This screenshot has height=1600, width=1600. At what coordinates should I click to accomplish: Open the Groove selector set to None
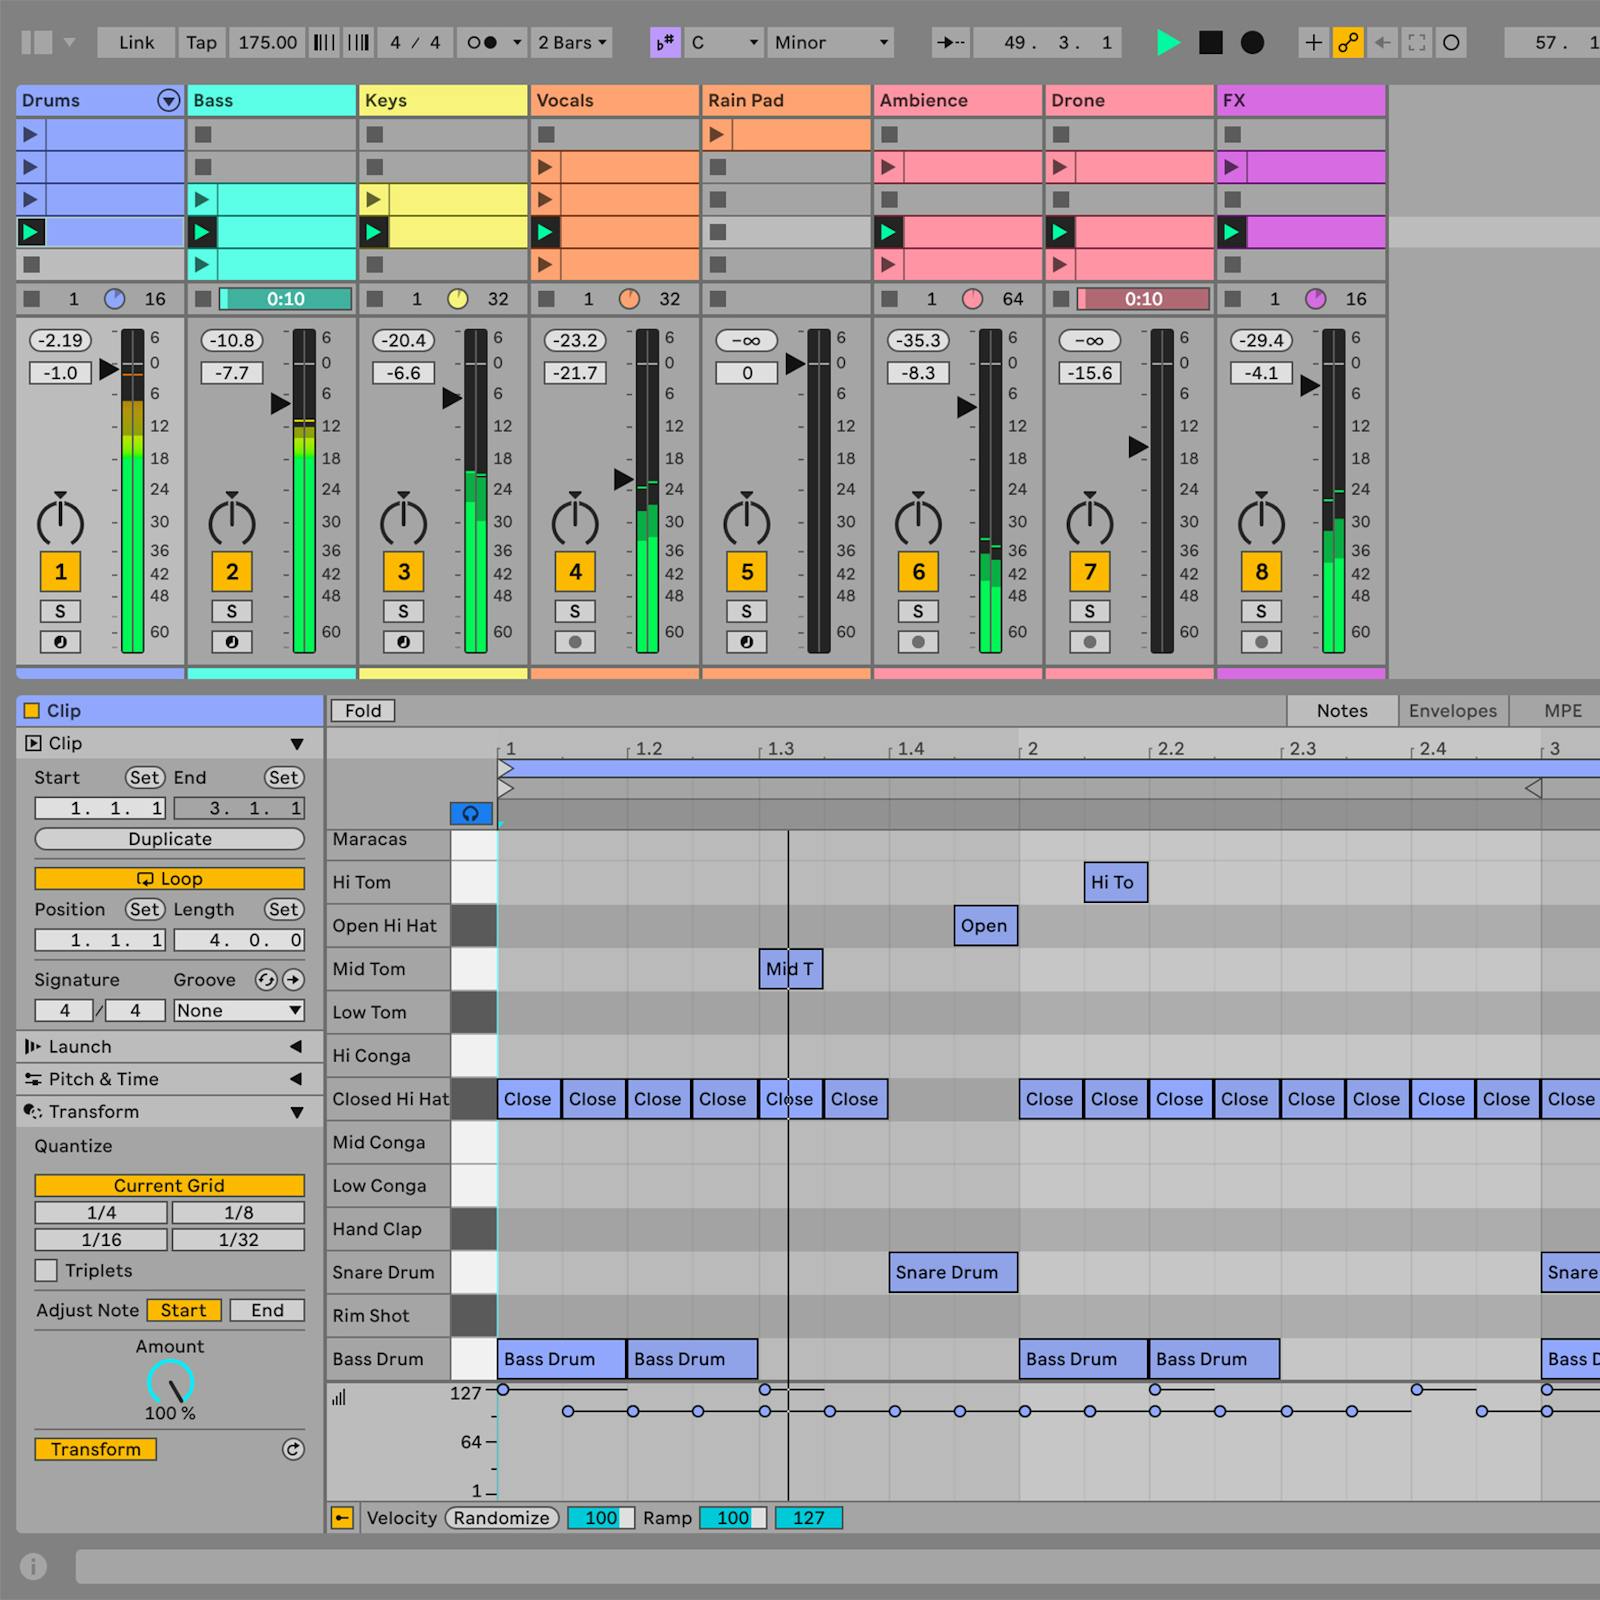[238, 1010]
